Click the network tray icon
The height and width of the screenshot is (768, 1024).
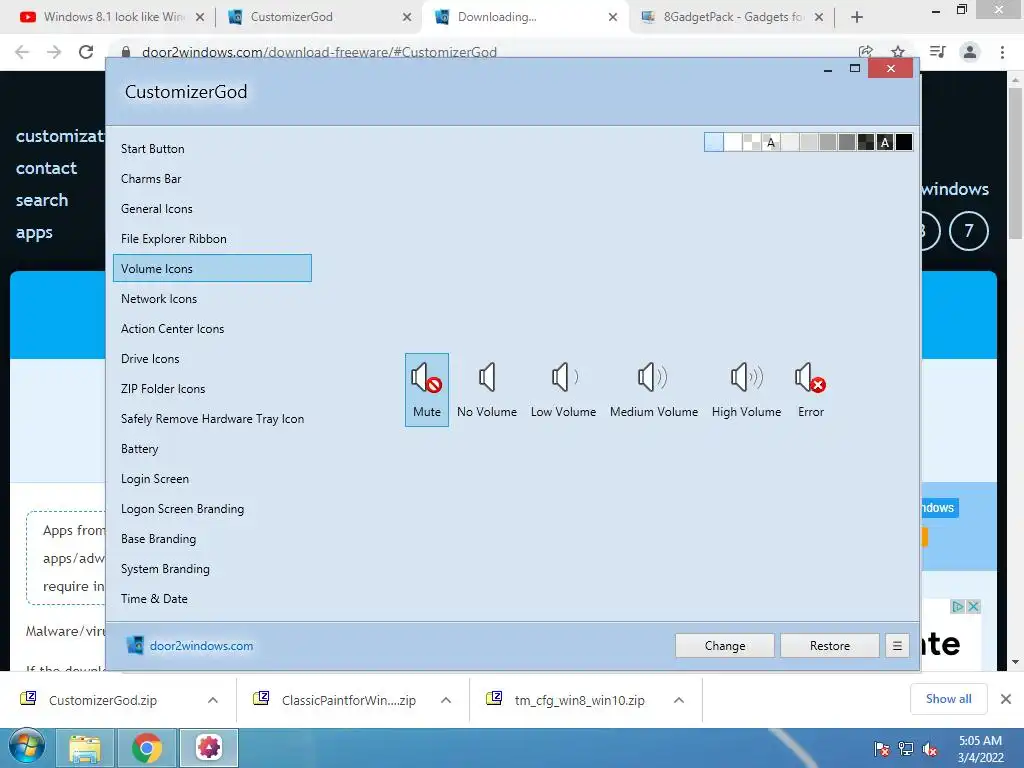[x=906, y=749]
